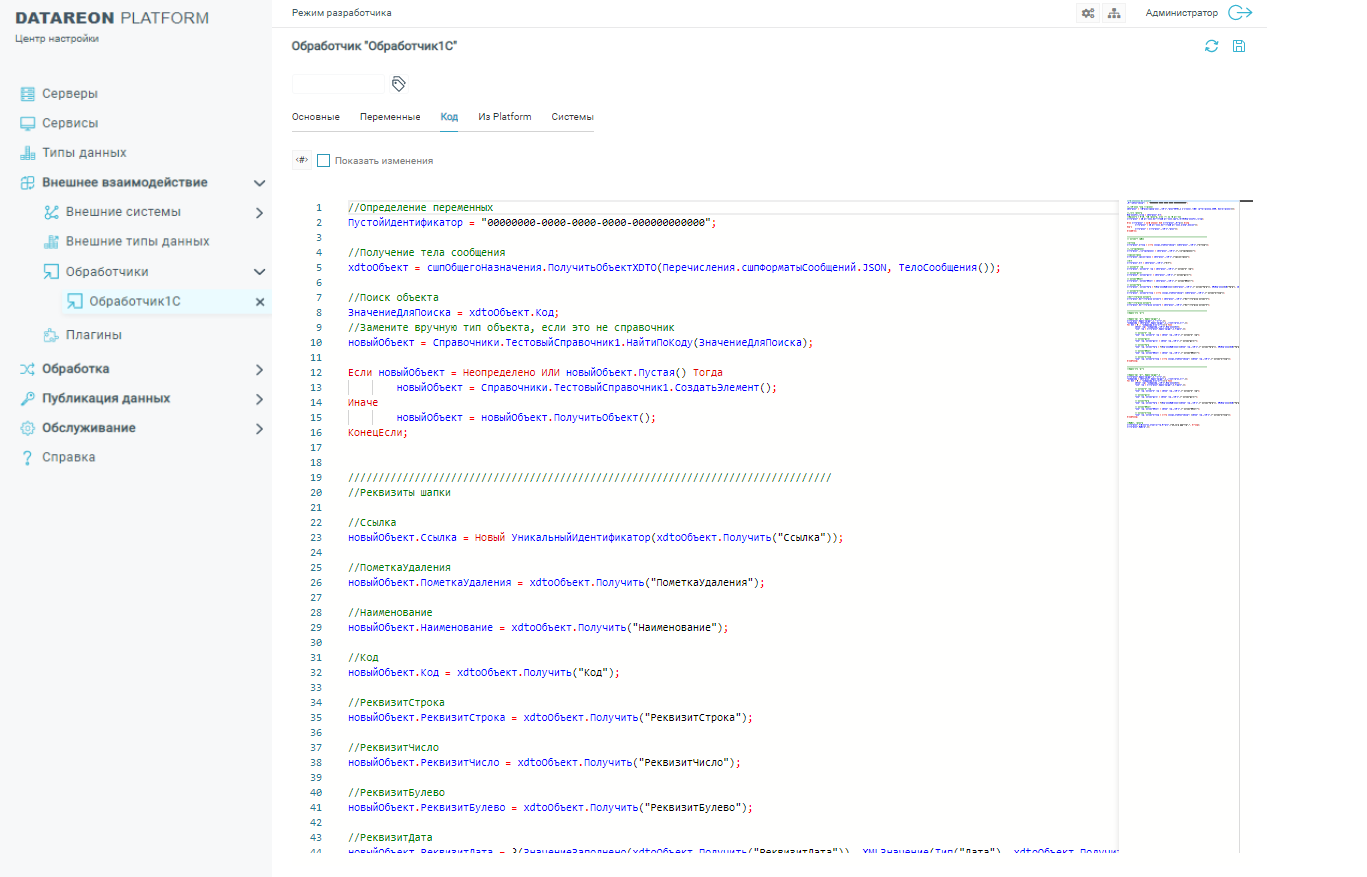1367x877 pixels.
Task: Expand the Обработка section
Action: click(259, 369)
